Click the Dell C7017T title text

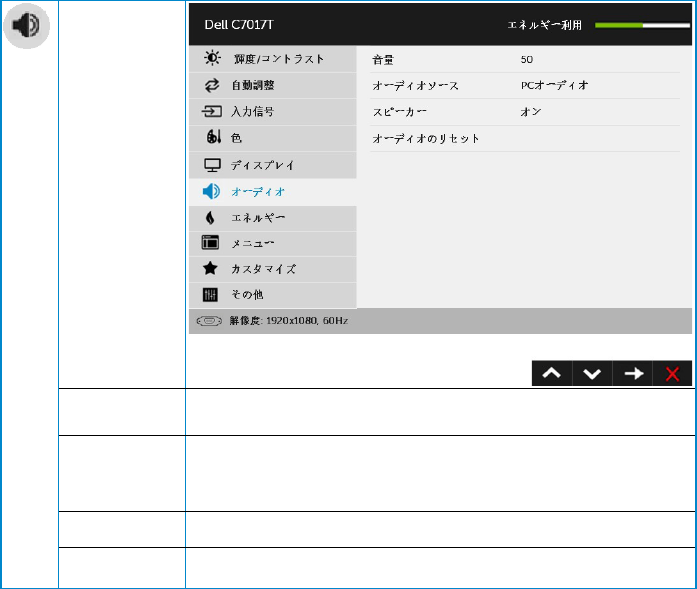[239, 25]
